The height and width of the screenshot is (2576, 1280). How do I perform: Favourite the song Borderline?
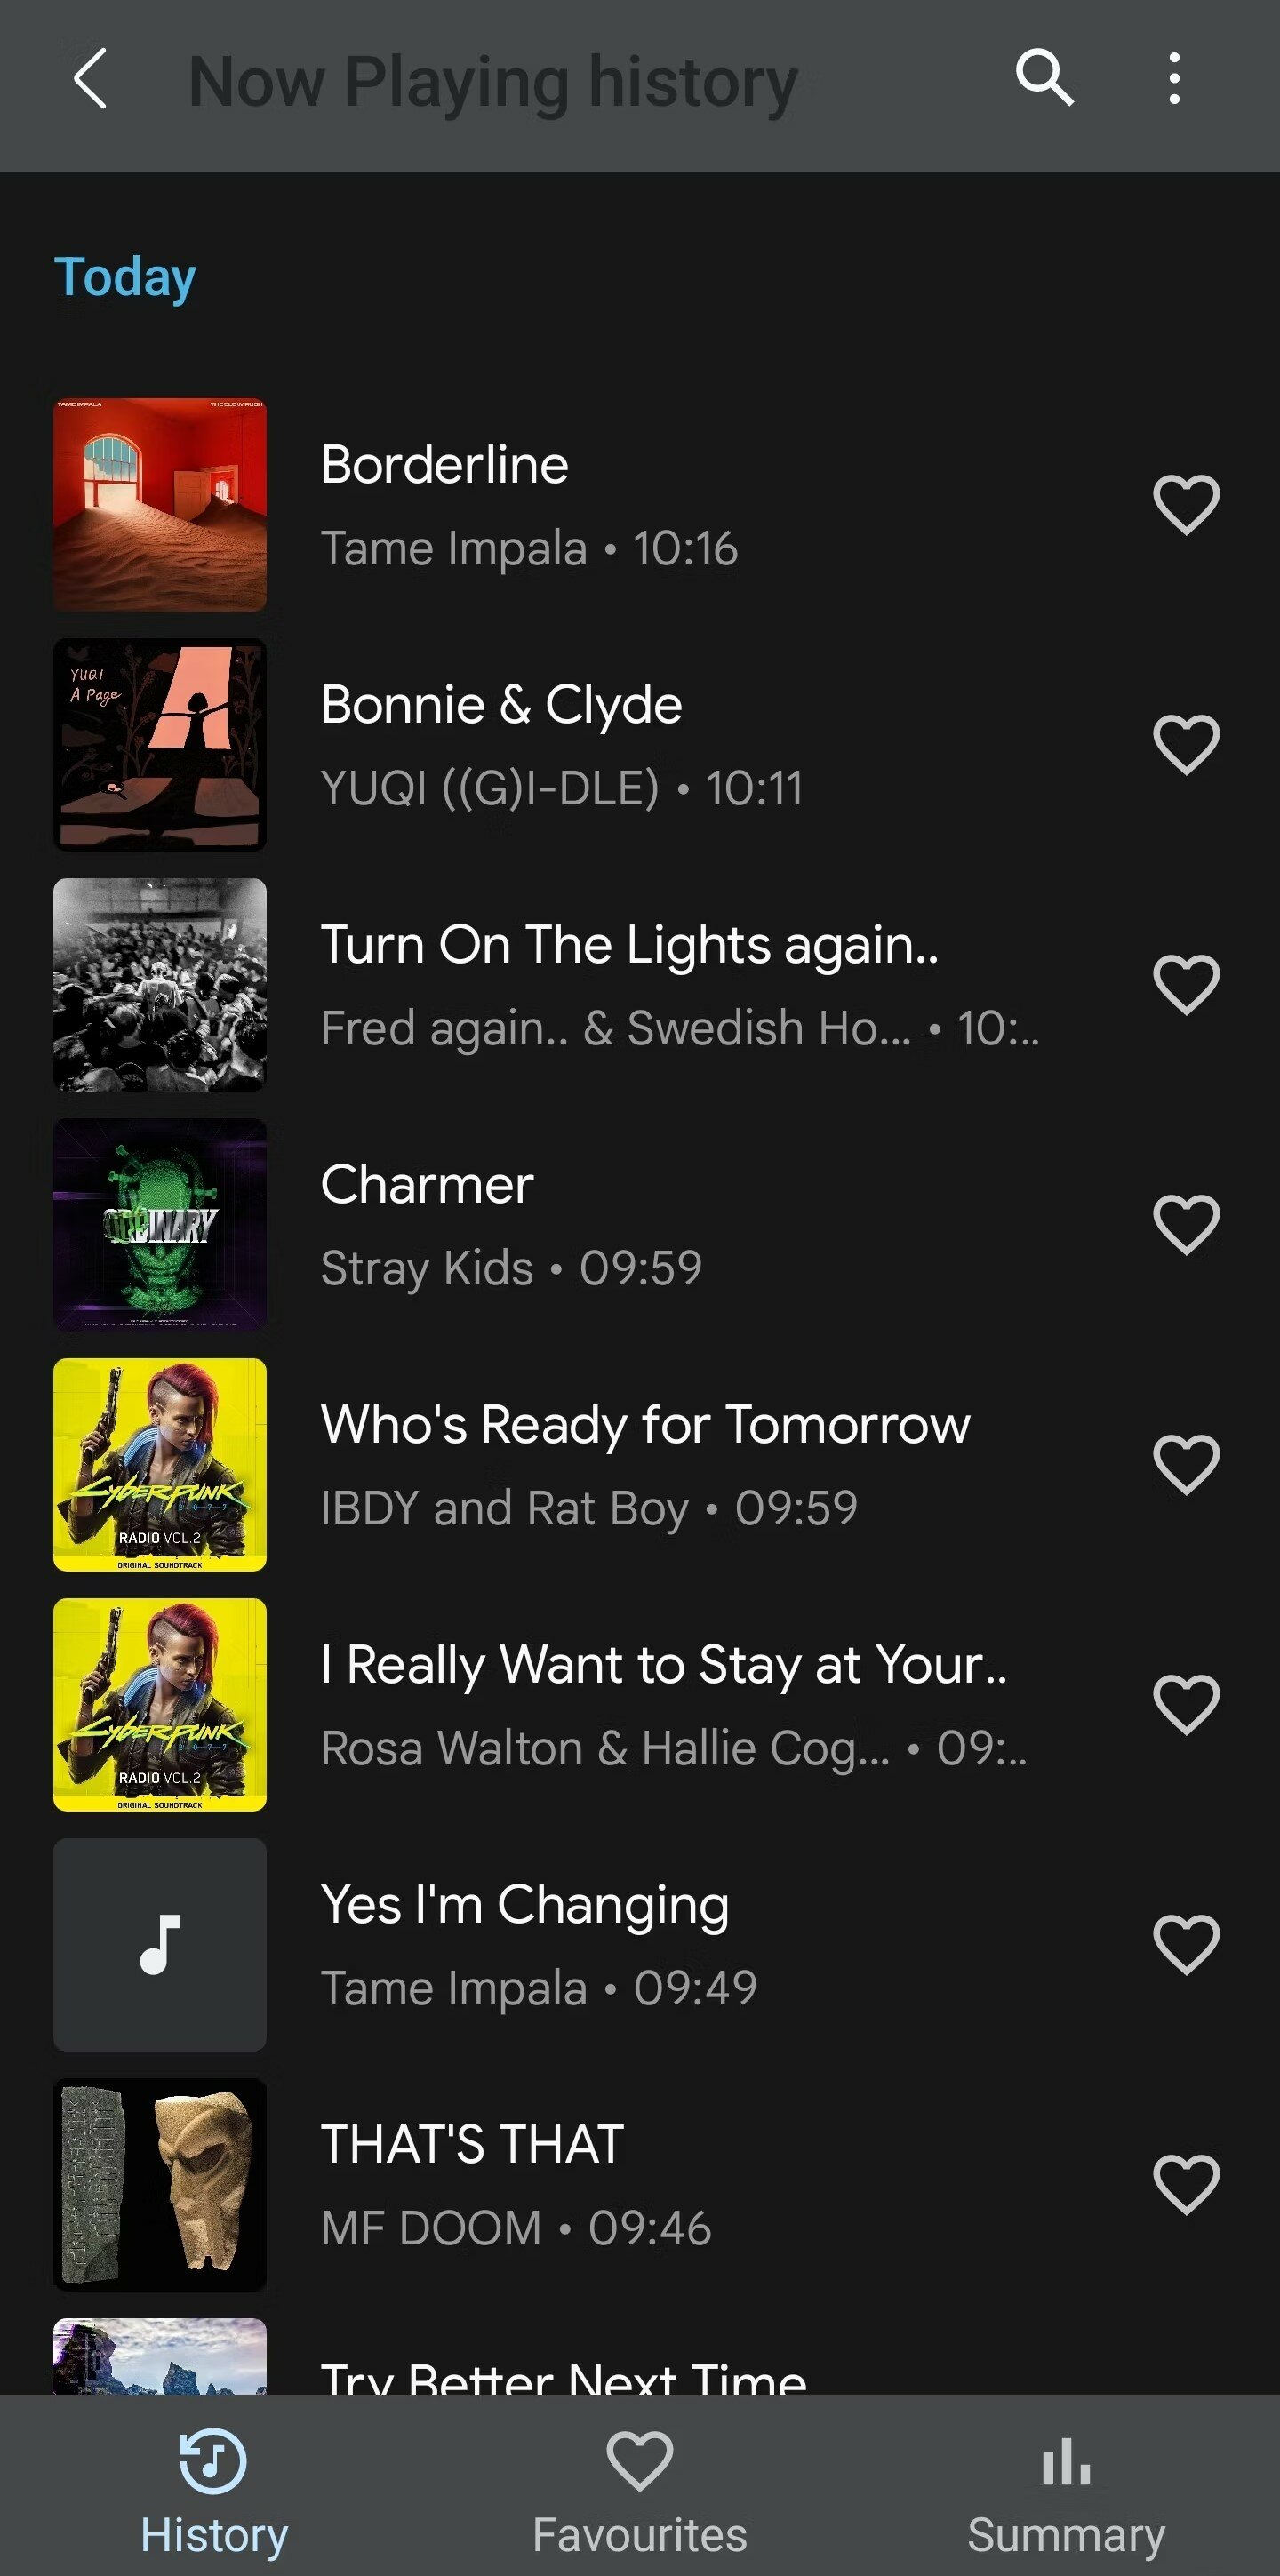[x=1186, y=504]
